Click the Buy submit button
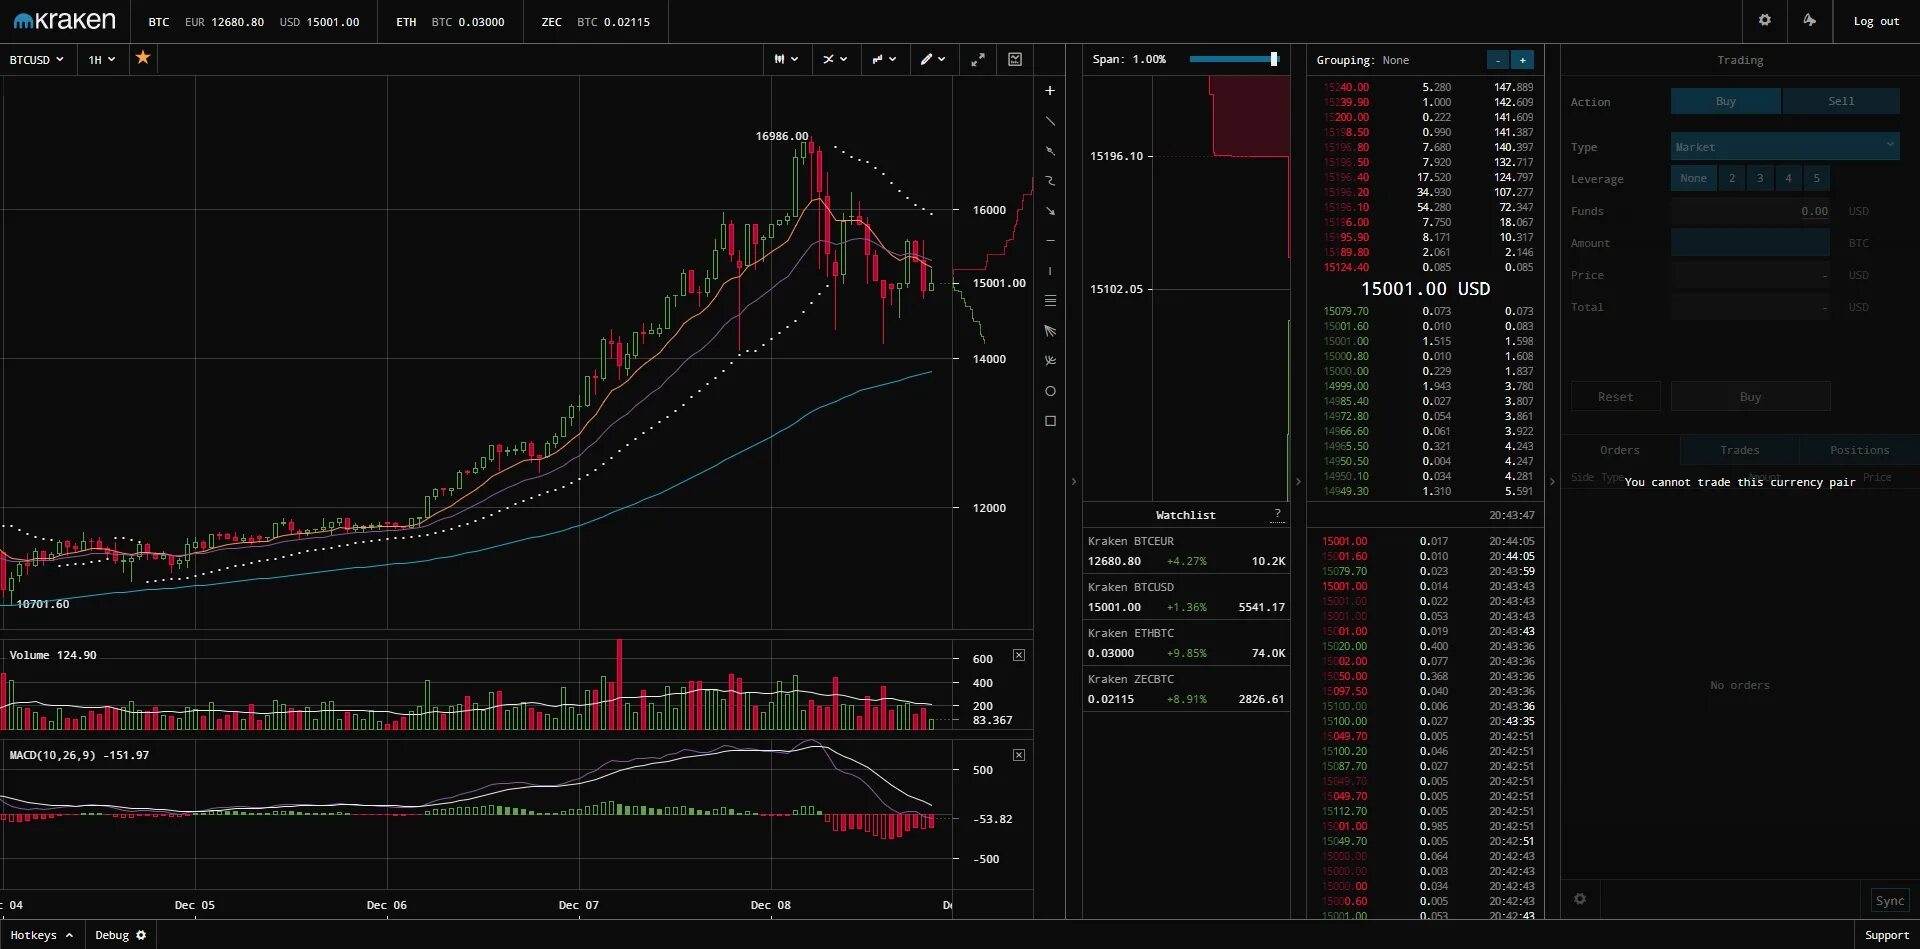 coord(1750,397)
